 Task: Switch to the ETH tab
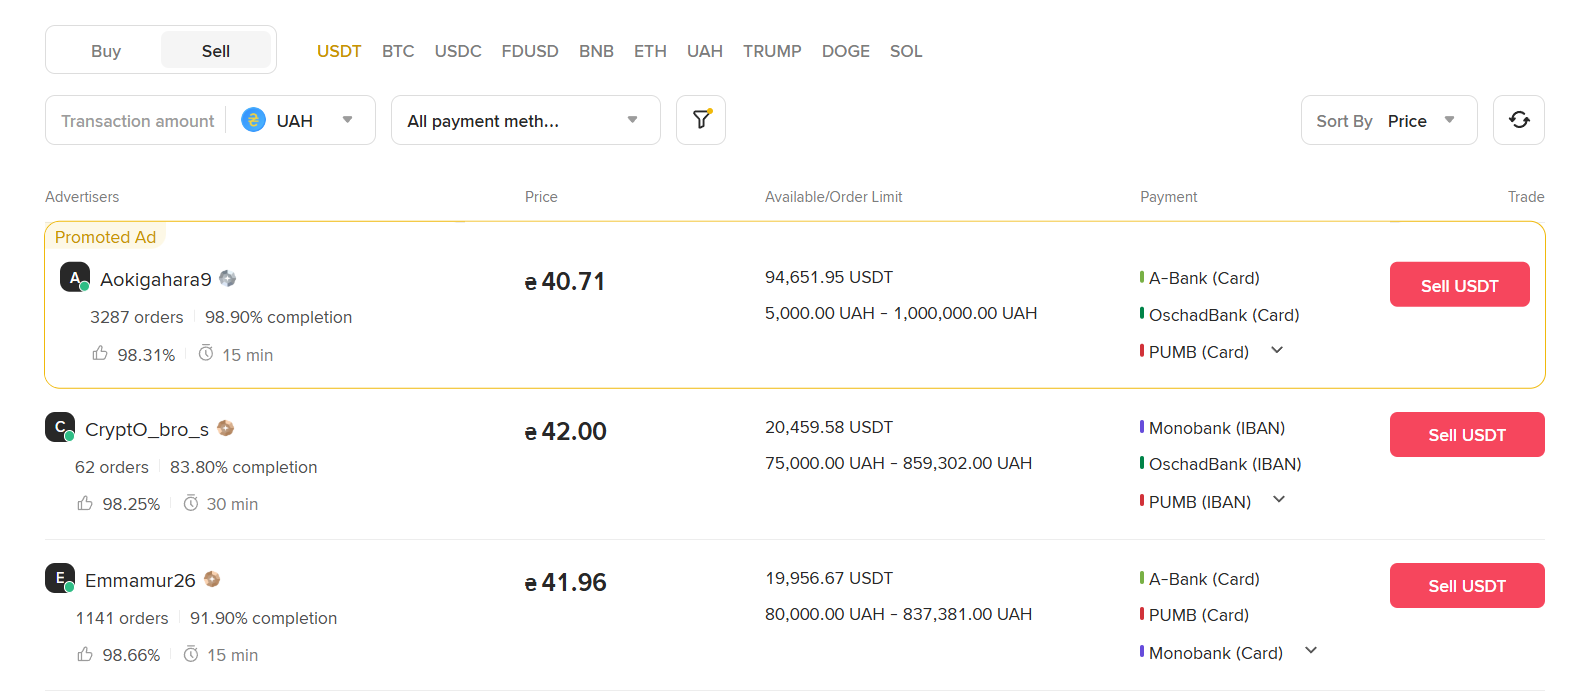click(x=650, y=51)
